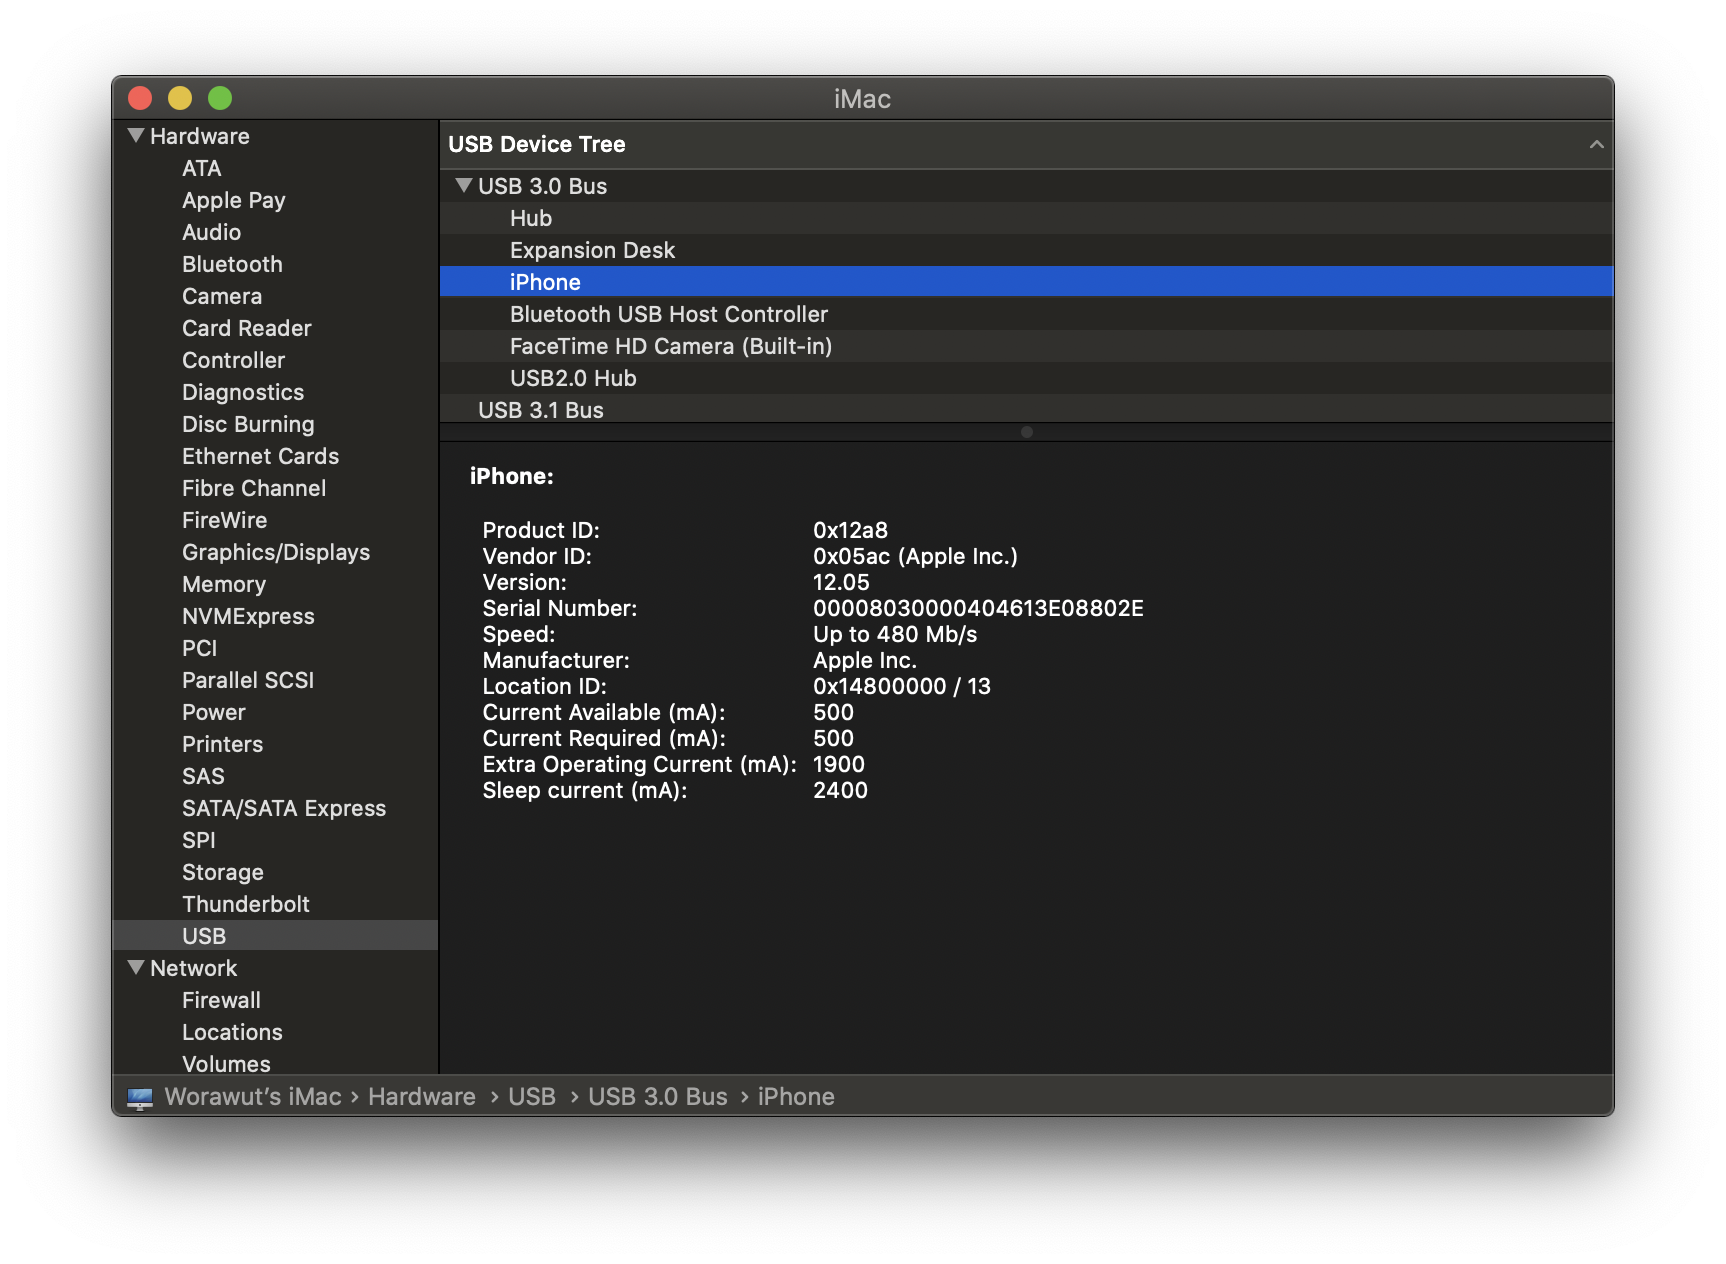1726x1264 pixels.
Task: Click the Vendor ID value 0x05ac (Apple Inc.)
Action: (x=915, y=556)
